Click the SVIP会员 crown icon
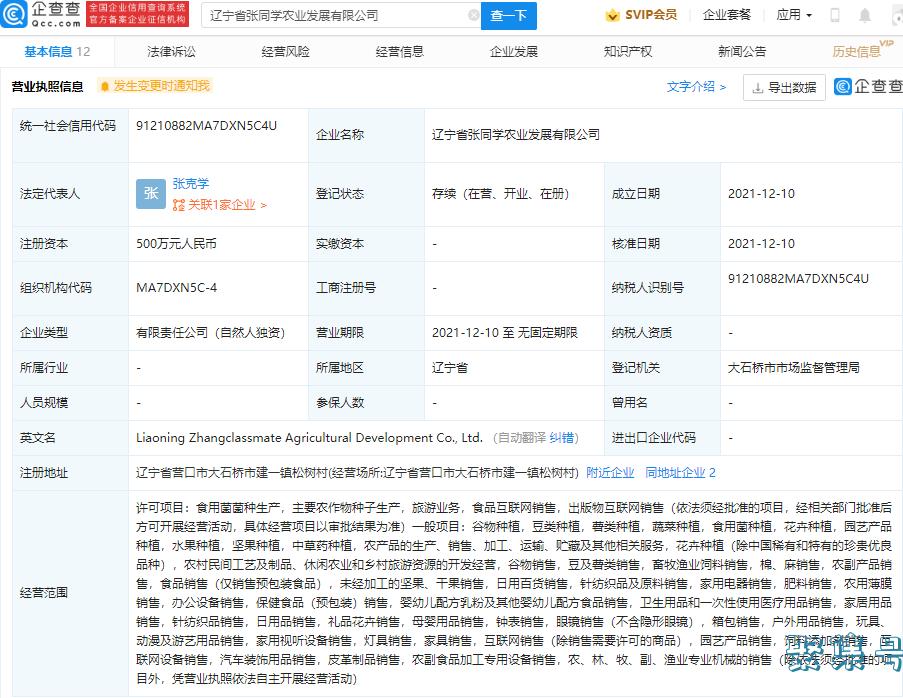The image size is (903, 698). (x=613, y=15)
